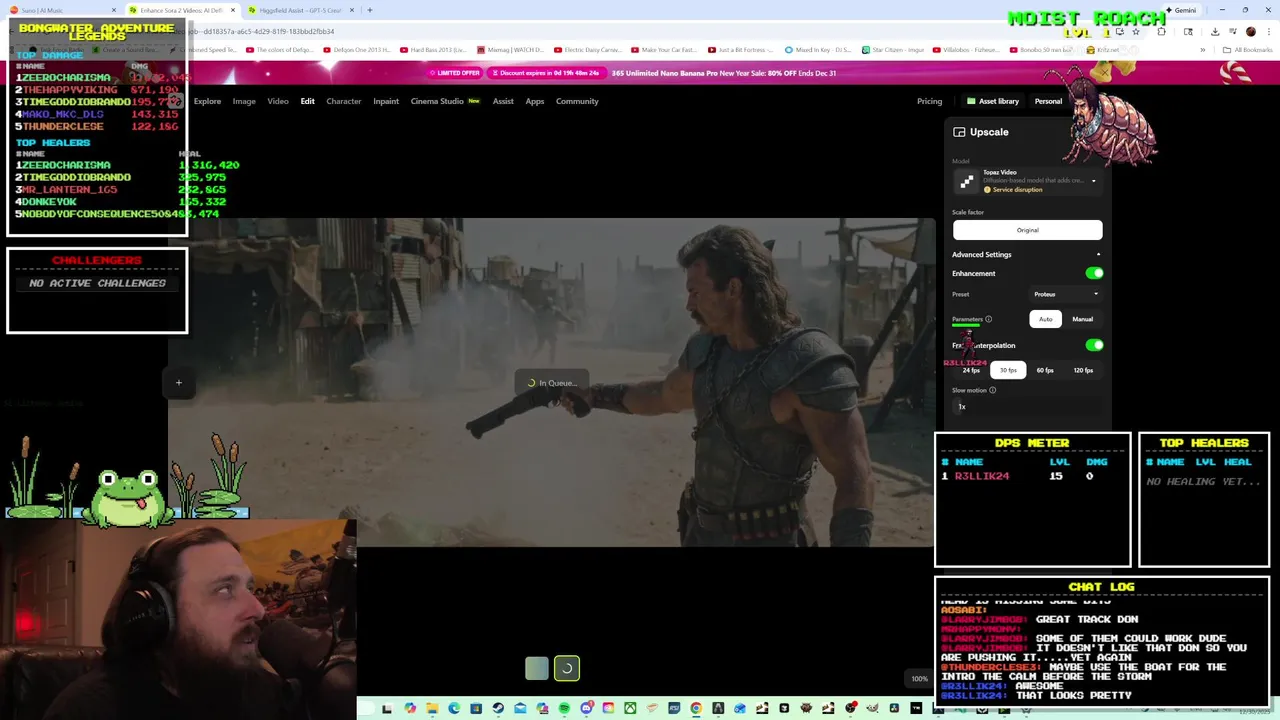Image resolution: width=1280 pixels, height=720 pixels.
Task: Open the Assist page
Action: click(x=503, y=101)
